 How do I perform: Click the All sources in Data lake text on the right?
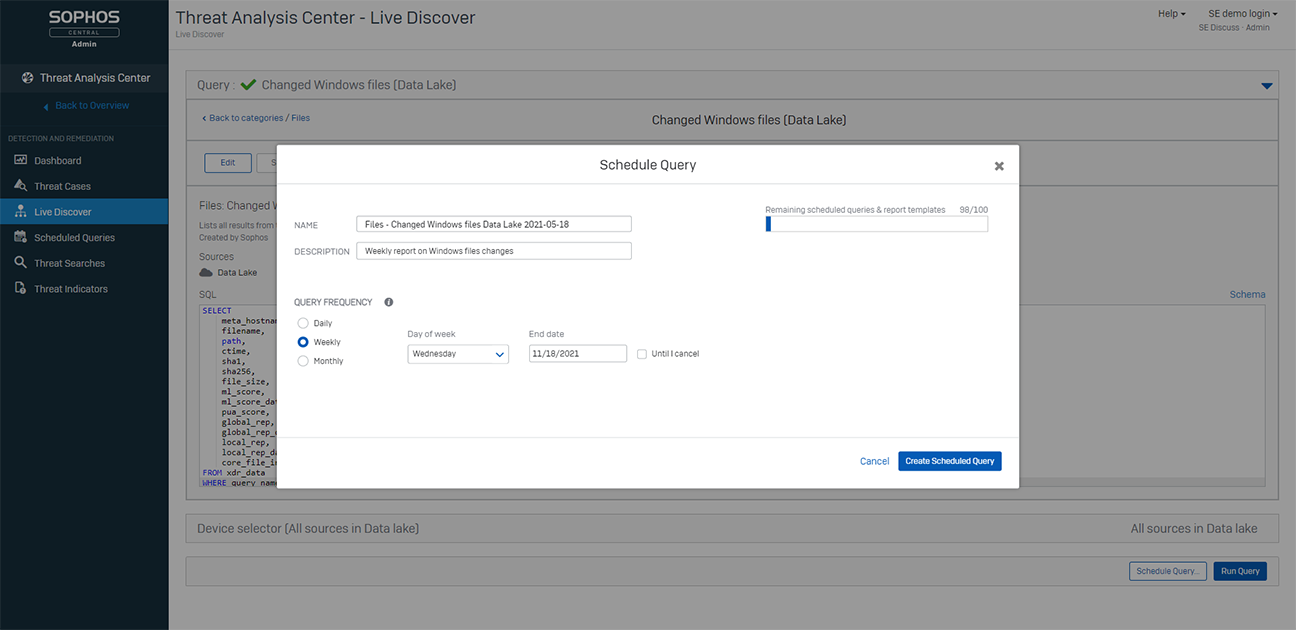tap(1194, 528)
